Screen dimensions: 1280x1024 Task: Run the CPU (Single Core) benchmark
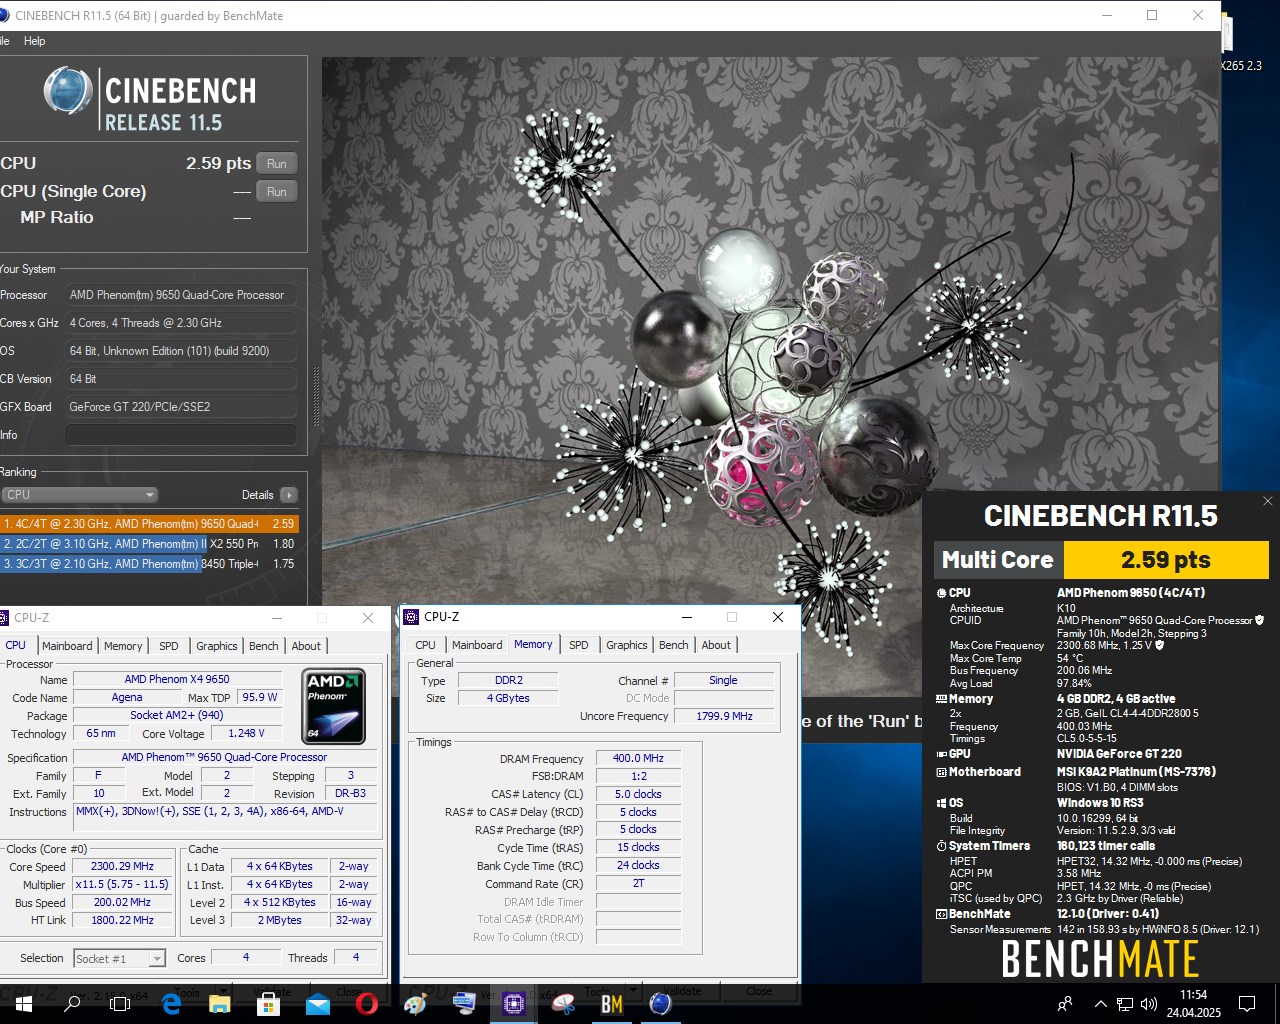coord(277,192)
